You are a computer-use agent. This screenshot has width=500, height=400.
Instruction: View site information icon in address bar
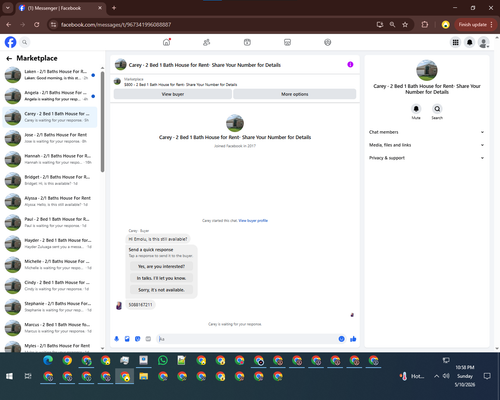(x=53, y=25)
